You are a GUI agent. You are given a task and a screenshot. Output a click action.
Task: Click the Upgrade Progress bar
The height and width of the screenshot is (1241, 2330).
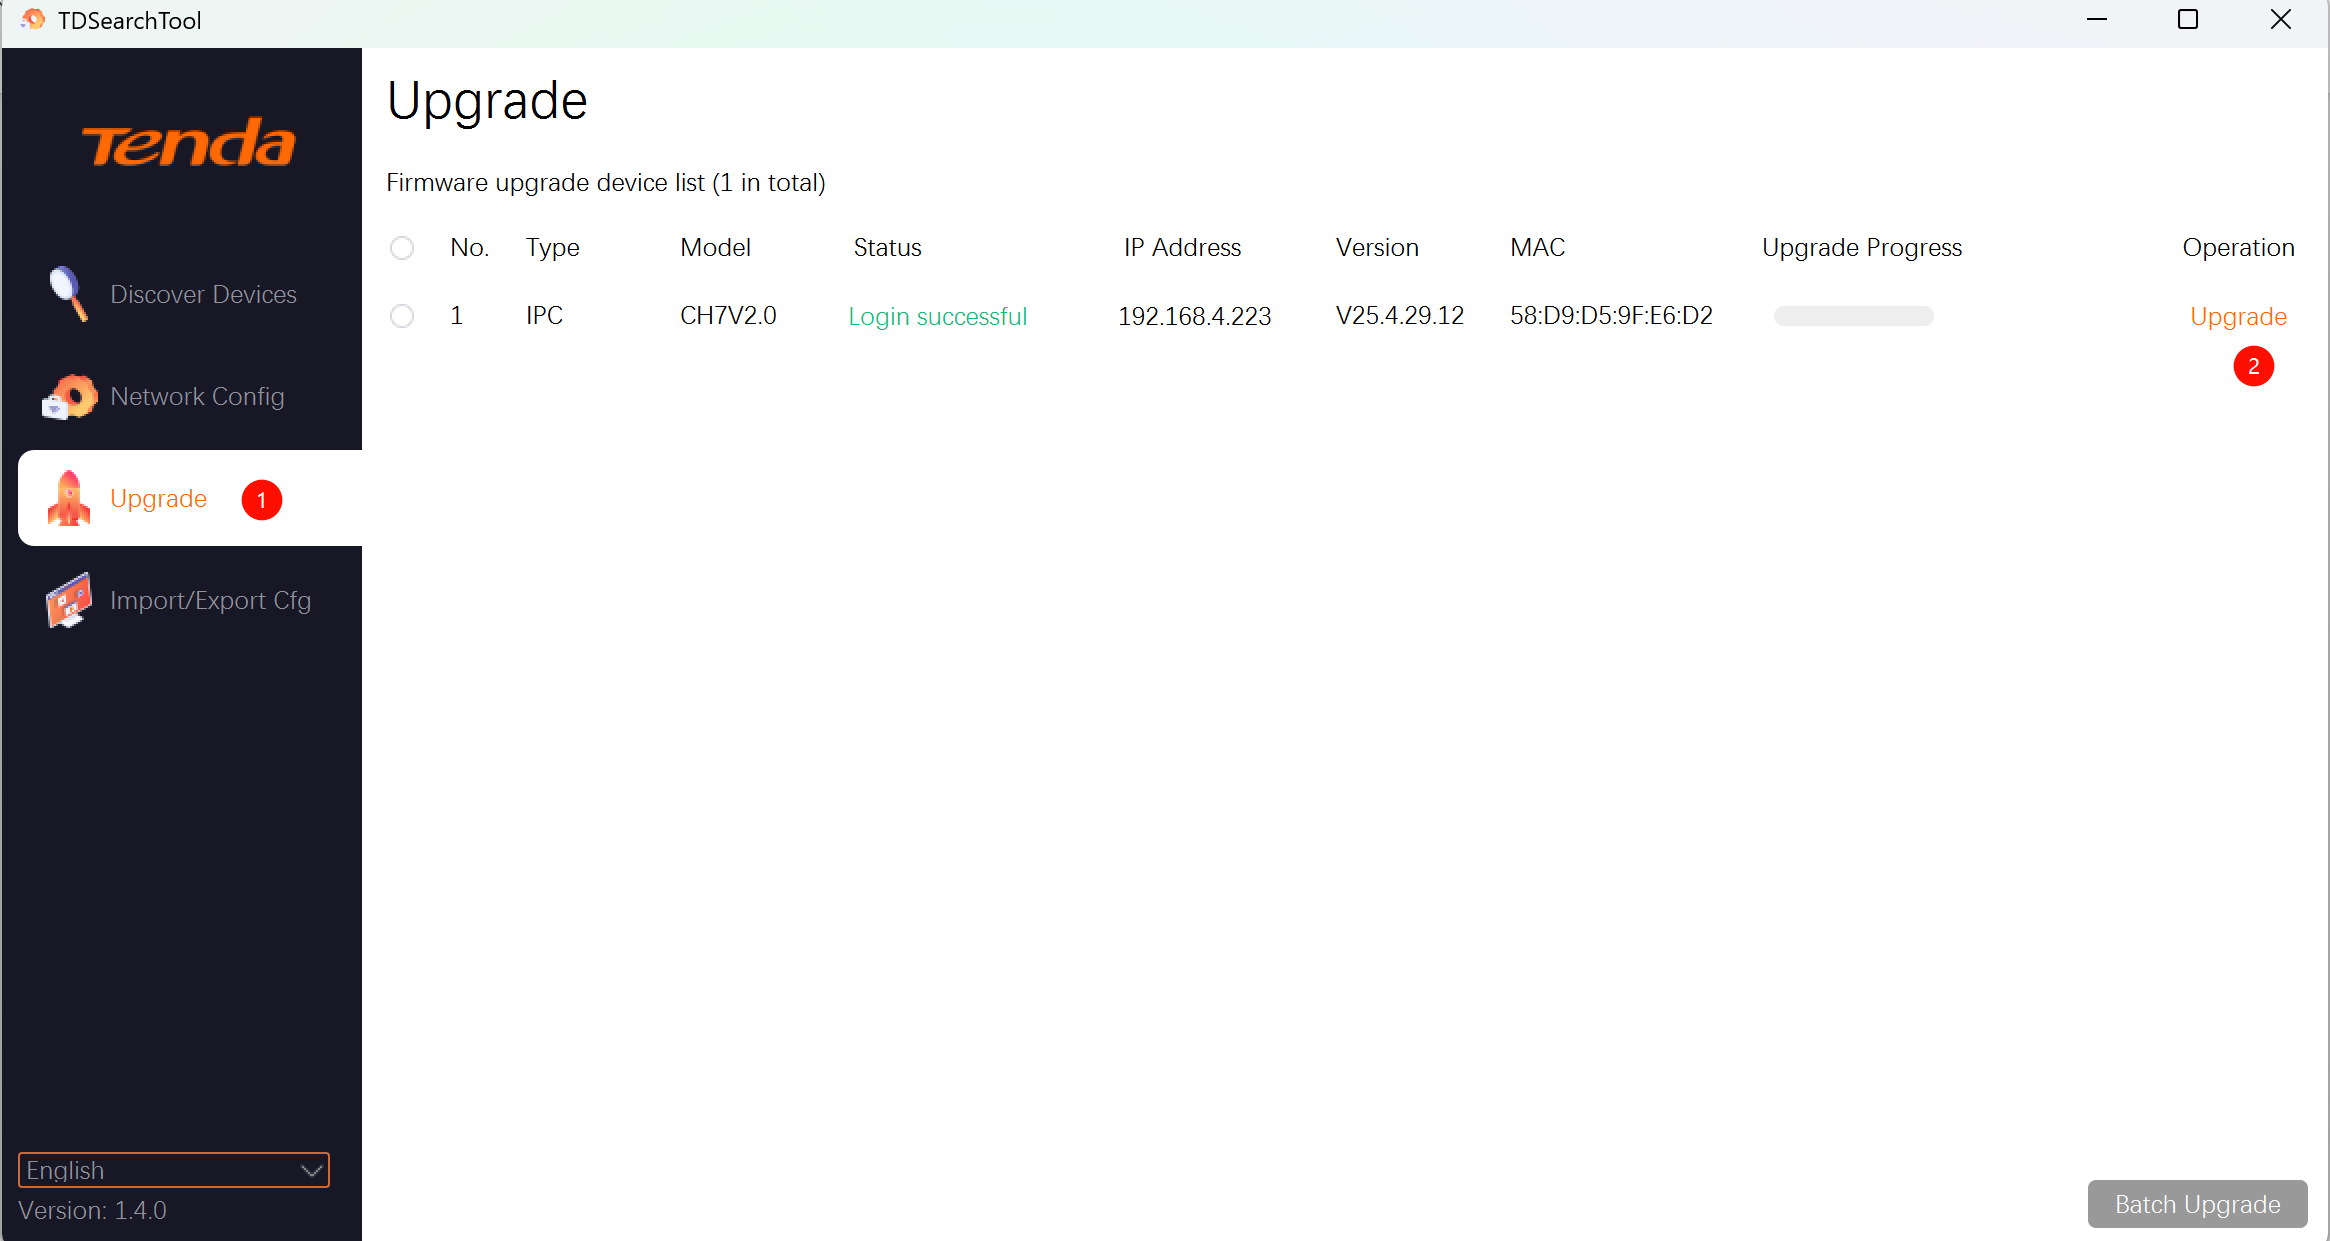pyautogui.click(x=1853, y=316)
